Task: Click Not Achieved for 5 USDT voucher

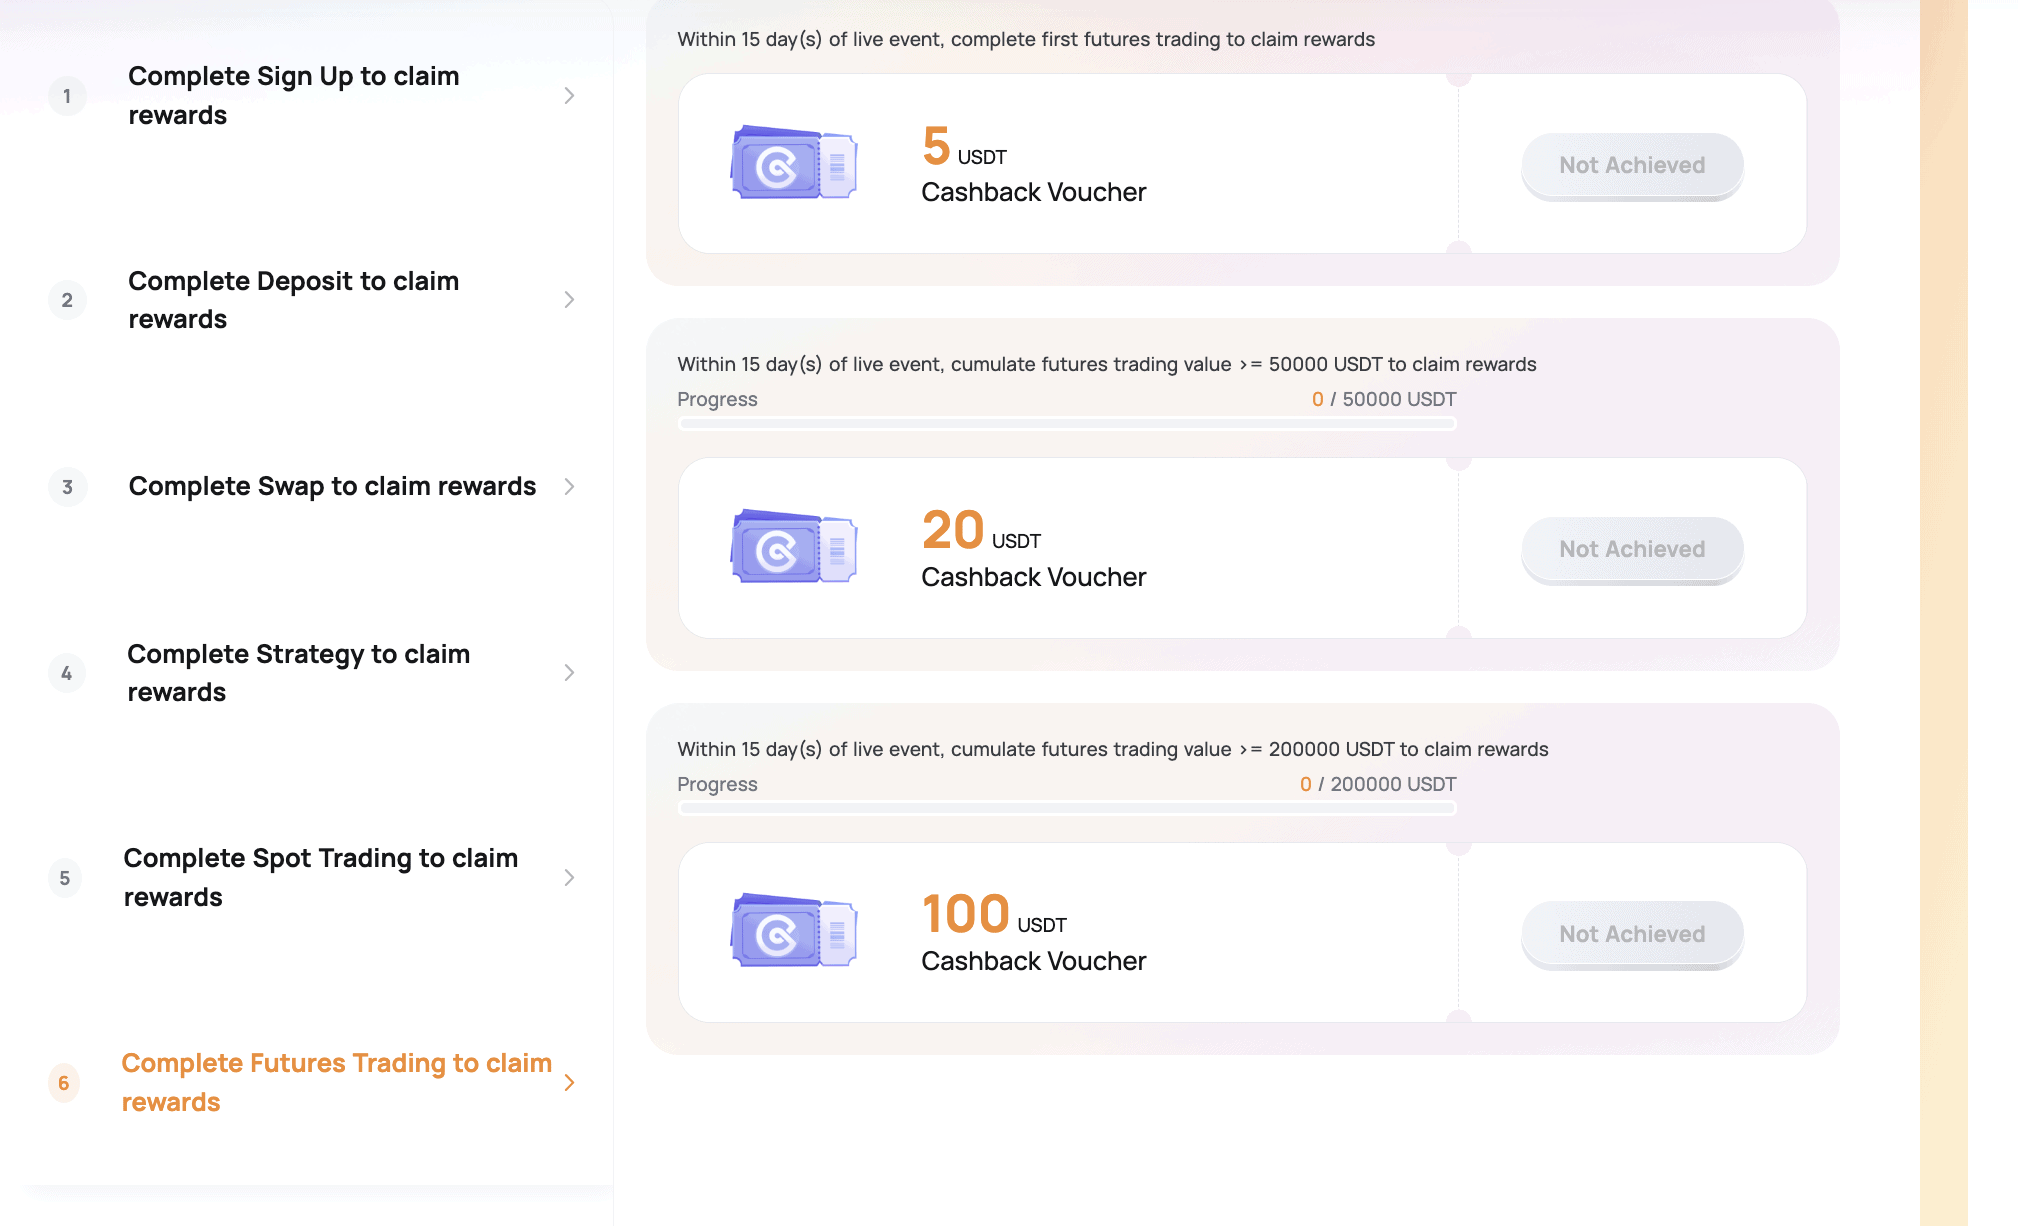Action: pyautogui.click(x=1632, y=165)
